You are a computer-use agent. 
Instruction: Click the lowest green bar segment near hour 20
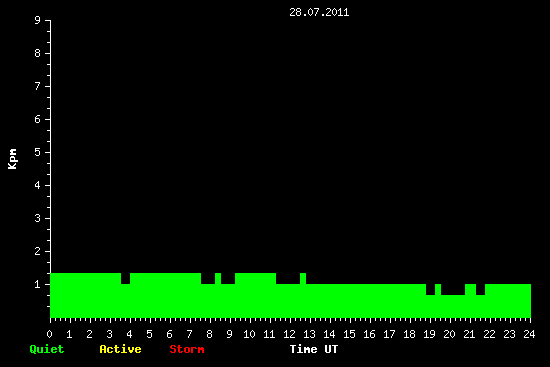point(453,306)
